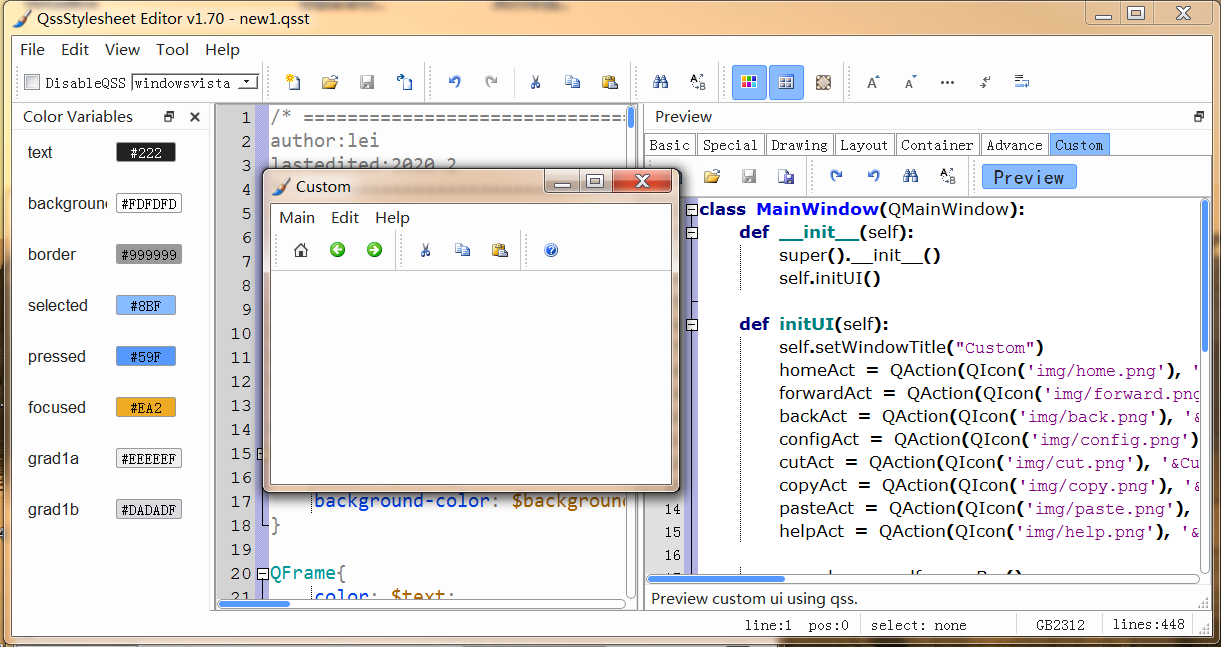Screen dimensions: 1221x647
Task: Click the blue help icon in Custom window
Action: point(551,250)
